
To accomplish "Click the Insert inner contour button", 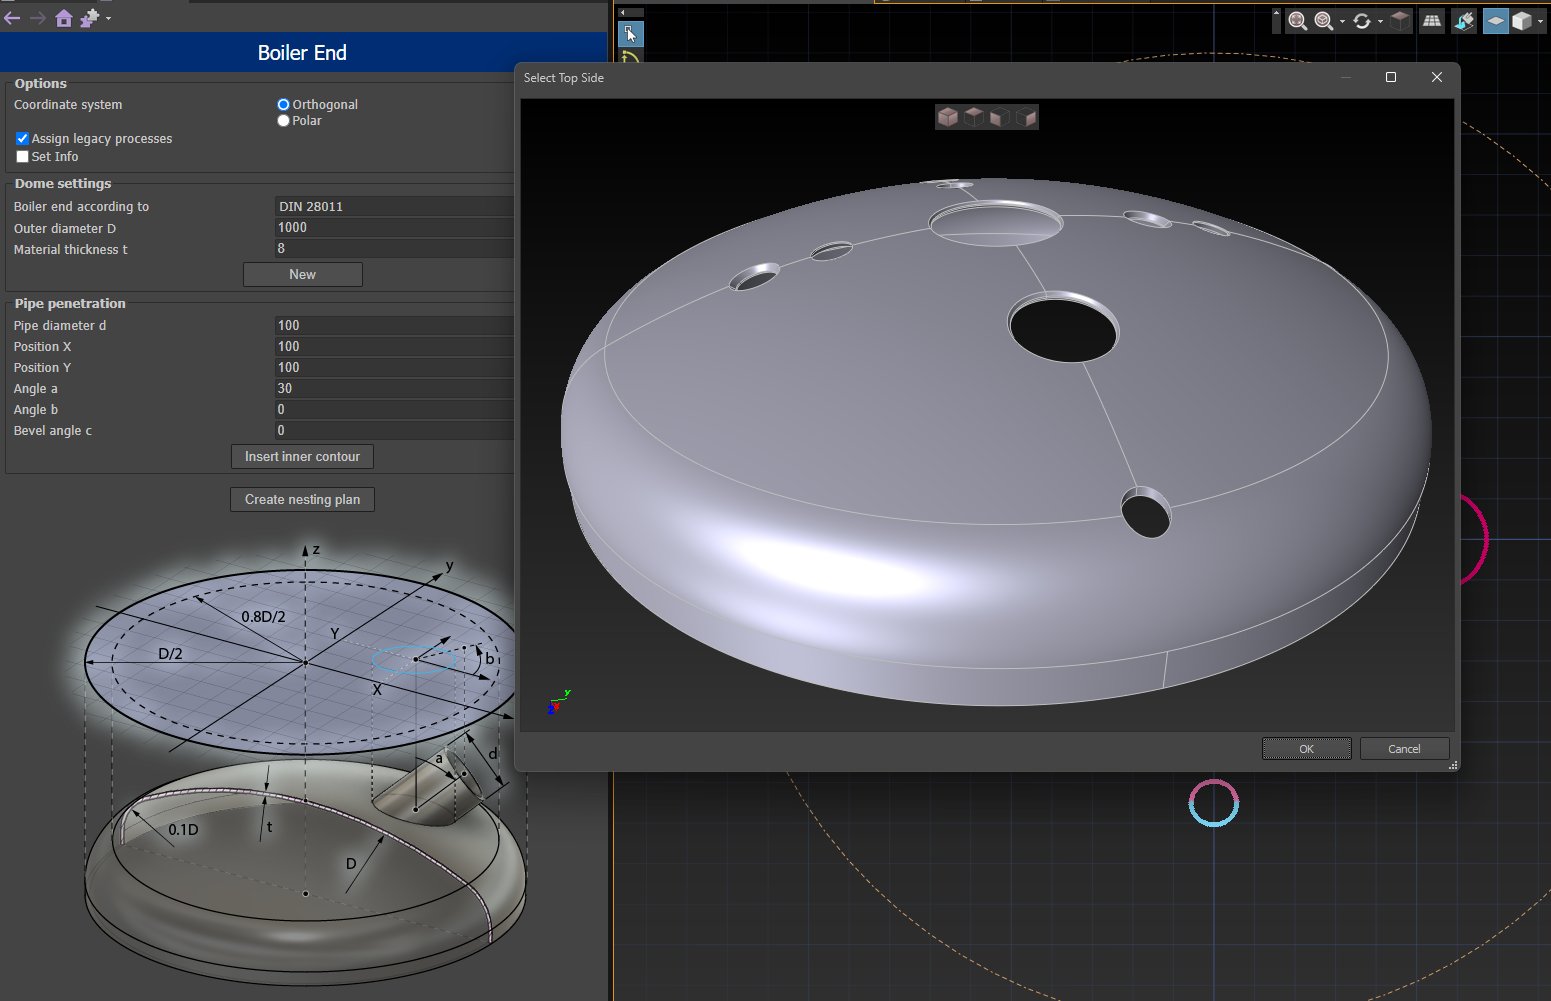I will (302, 456).
